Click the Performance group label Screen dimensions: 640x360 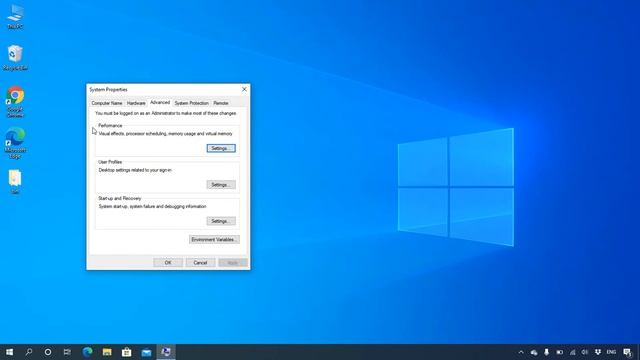point(110,125)
